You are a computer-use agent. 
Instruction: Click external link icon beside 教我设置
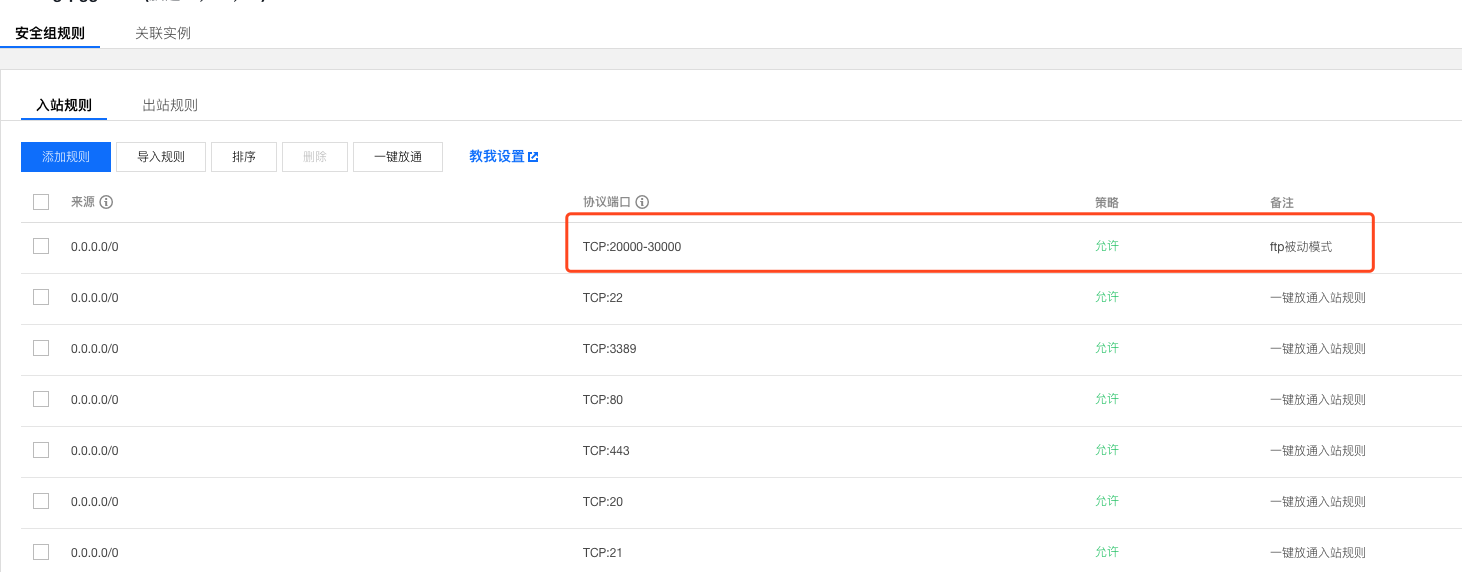[x=533, y=157]
